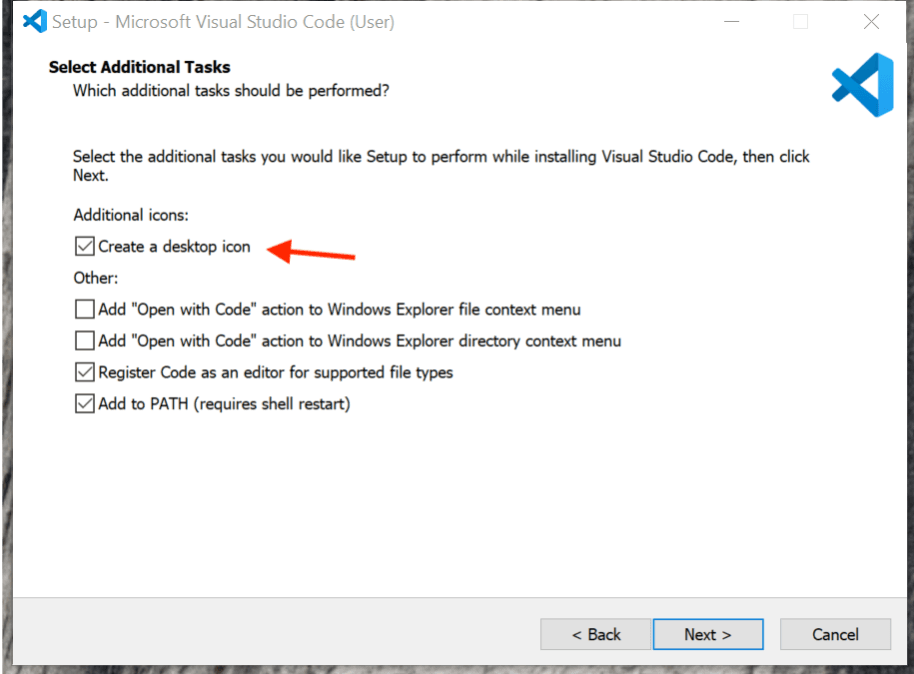Viewport: 914px width, 674px height.
Task: Click the Select Additional Tasks heading
Action: pyautogui.click(x=140, y=68)
